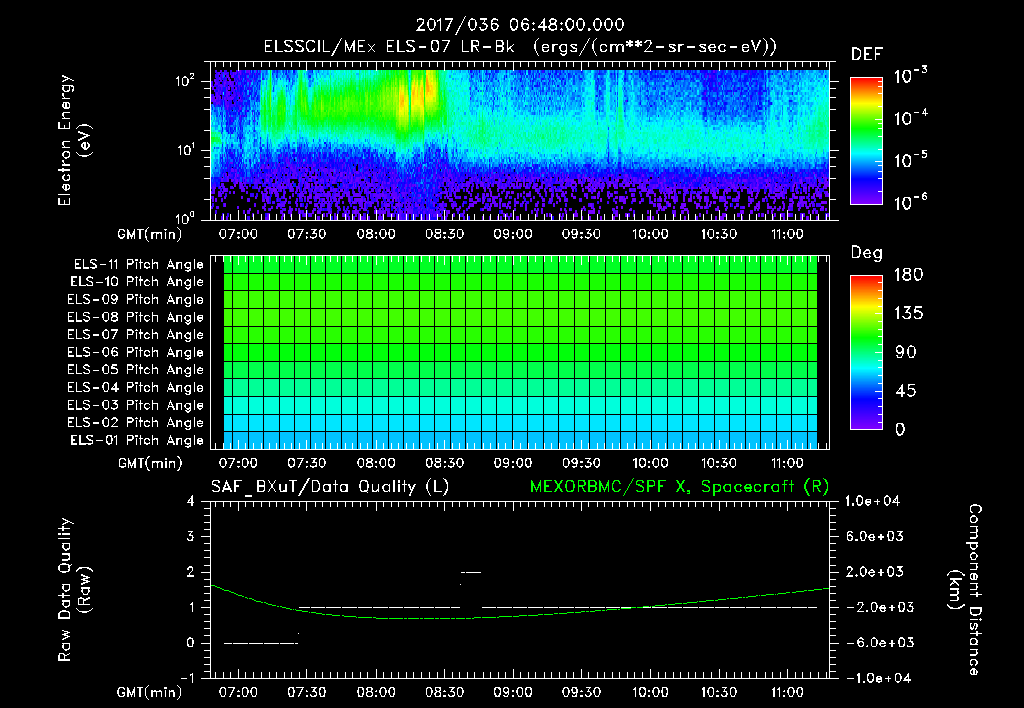Click the ELS-04 Pitch Angle row label
This screenshot has width=1024, height=708.
pos(135,387)
